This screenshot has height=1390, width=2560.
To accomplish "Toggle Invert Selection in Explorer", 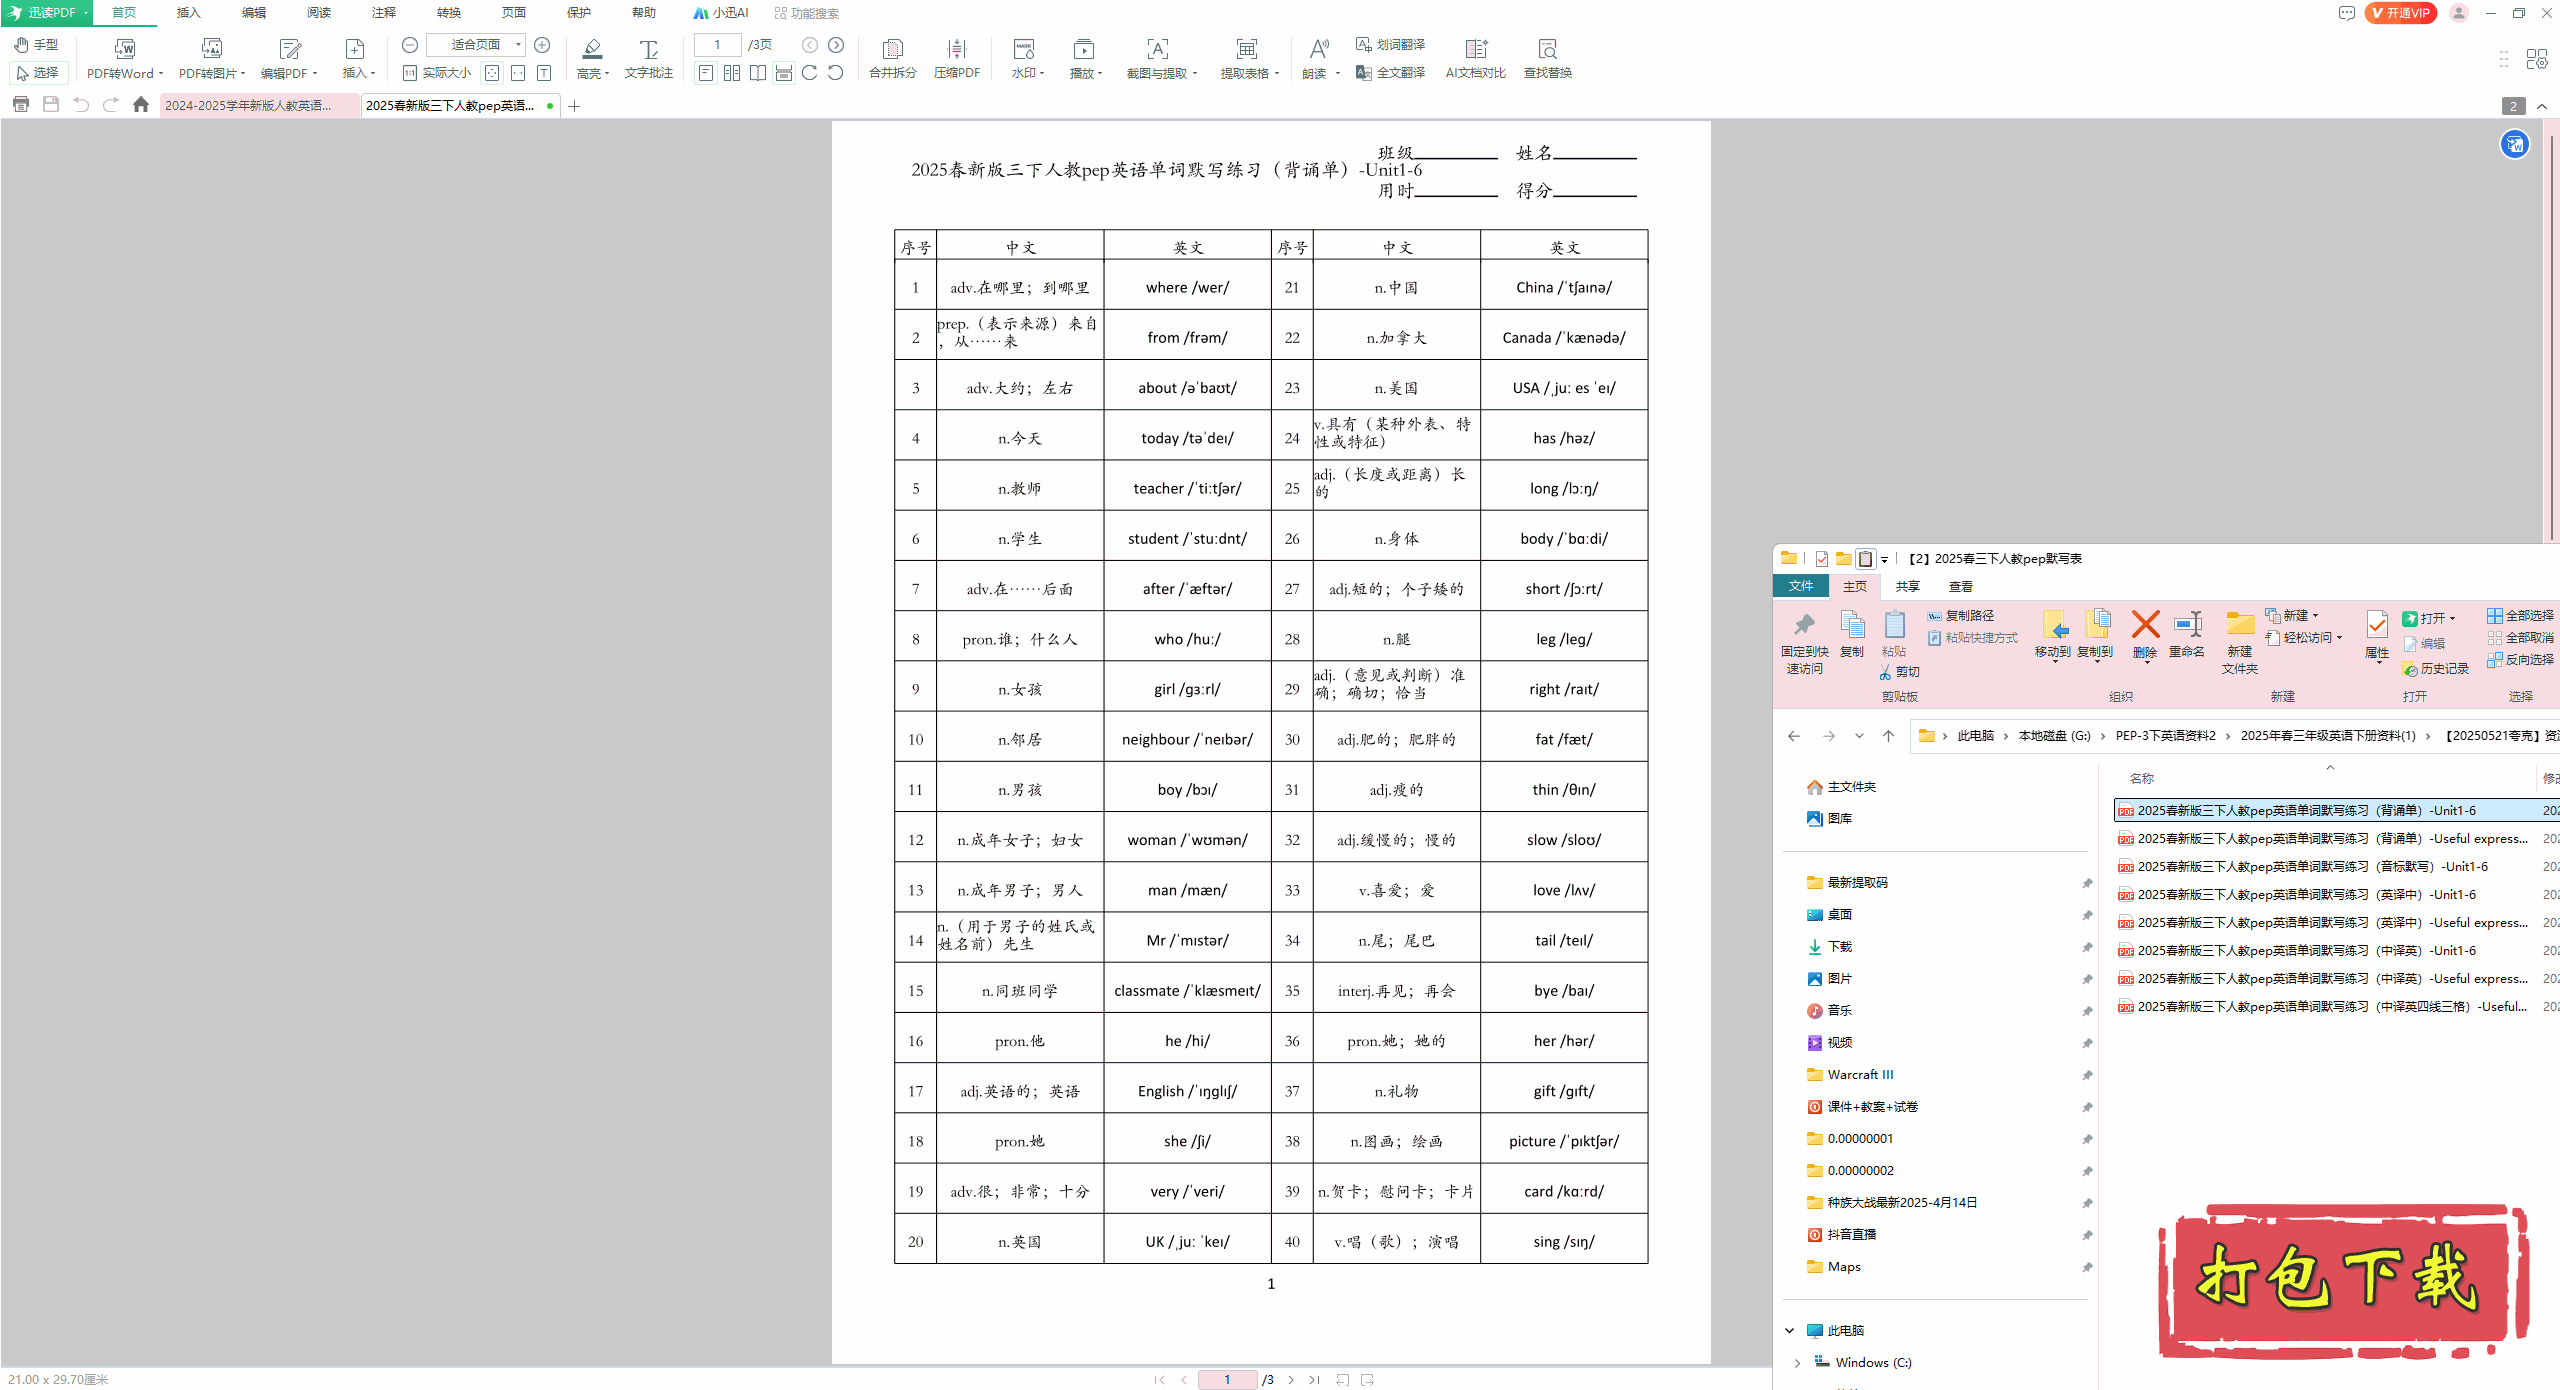I will pos(2520,660).
